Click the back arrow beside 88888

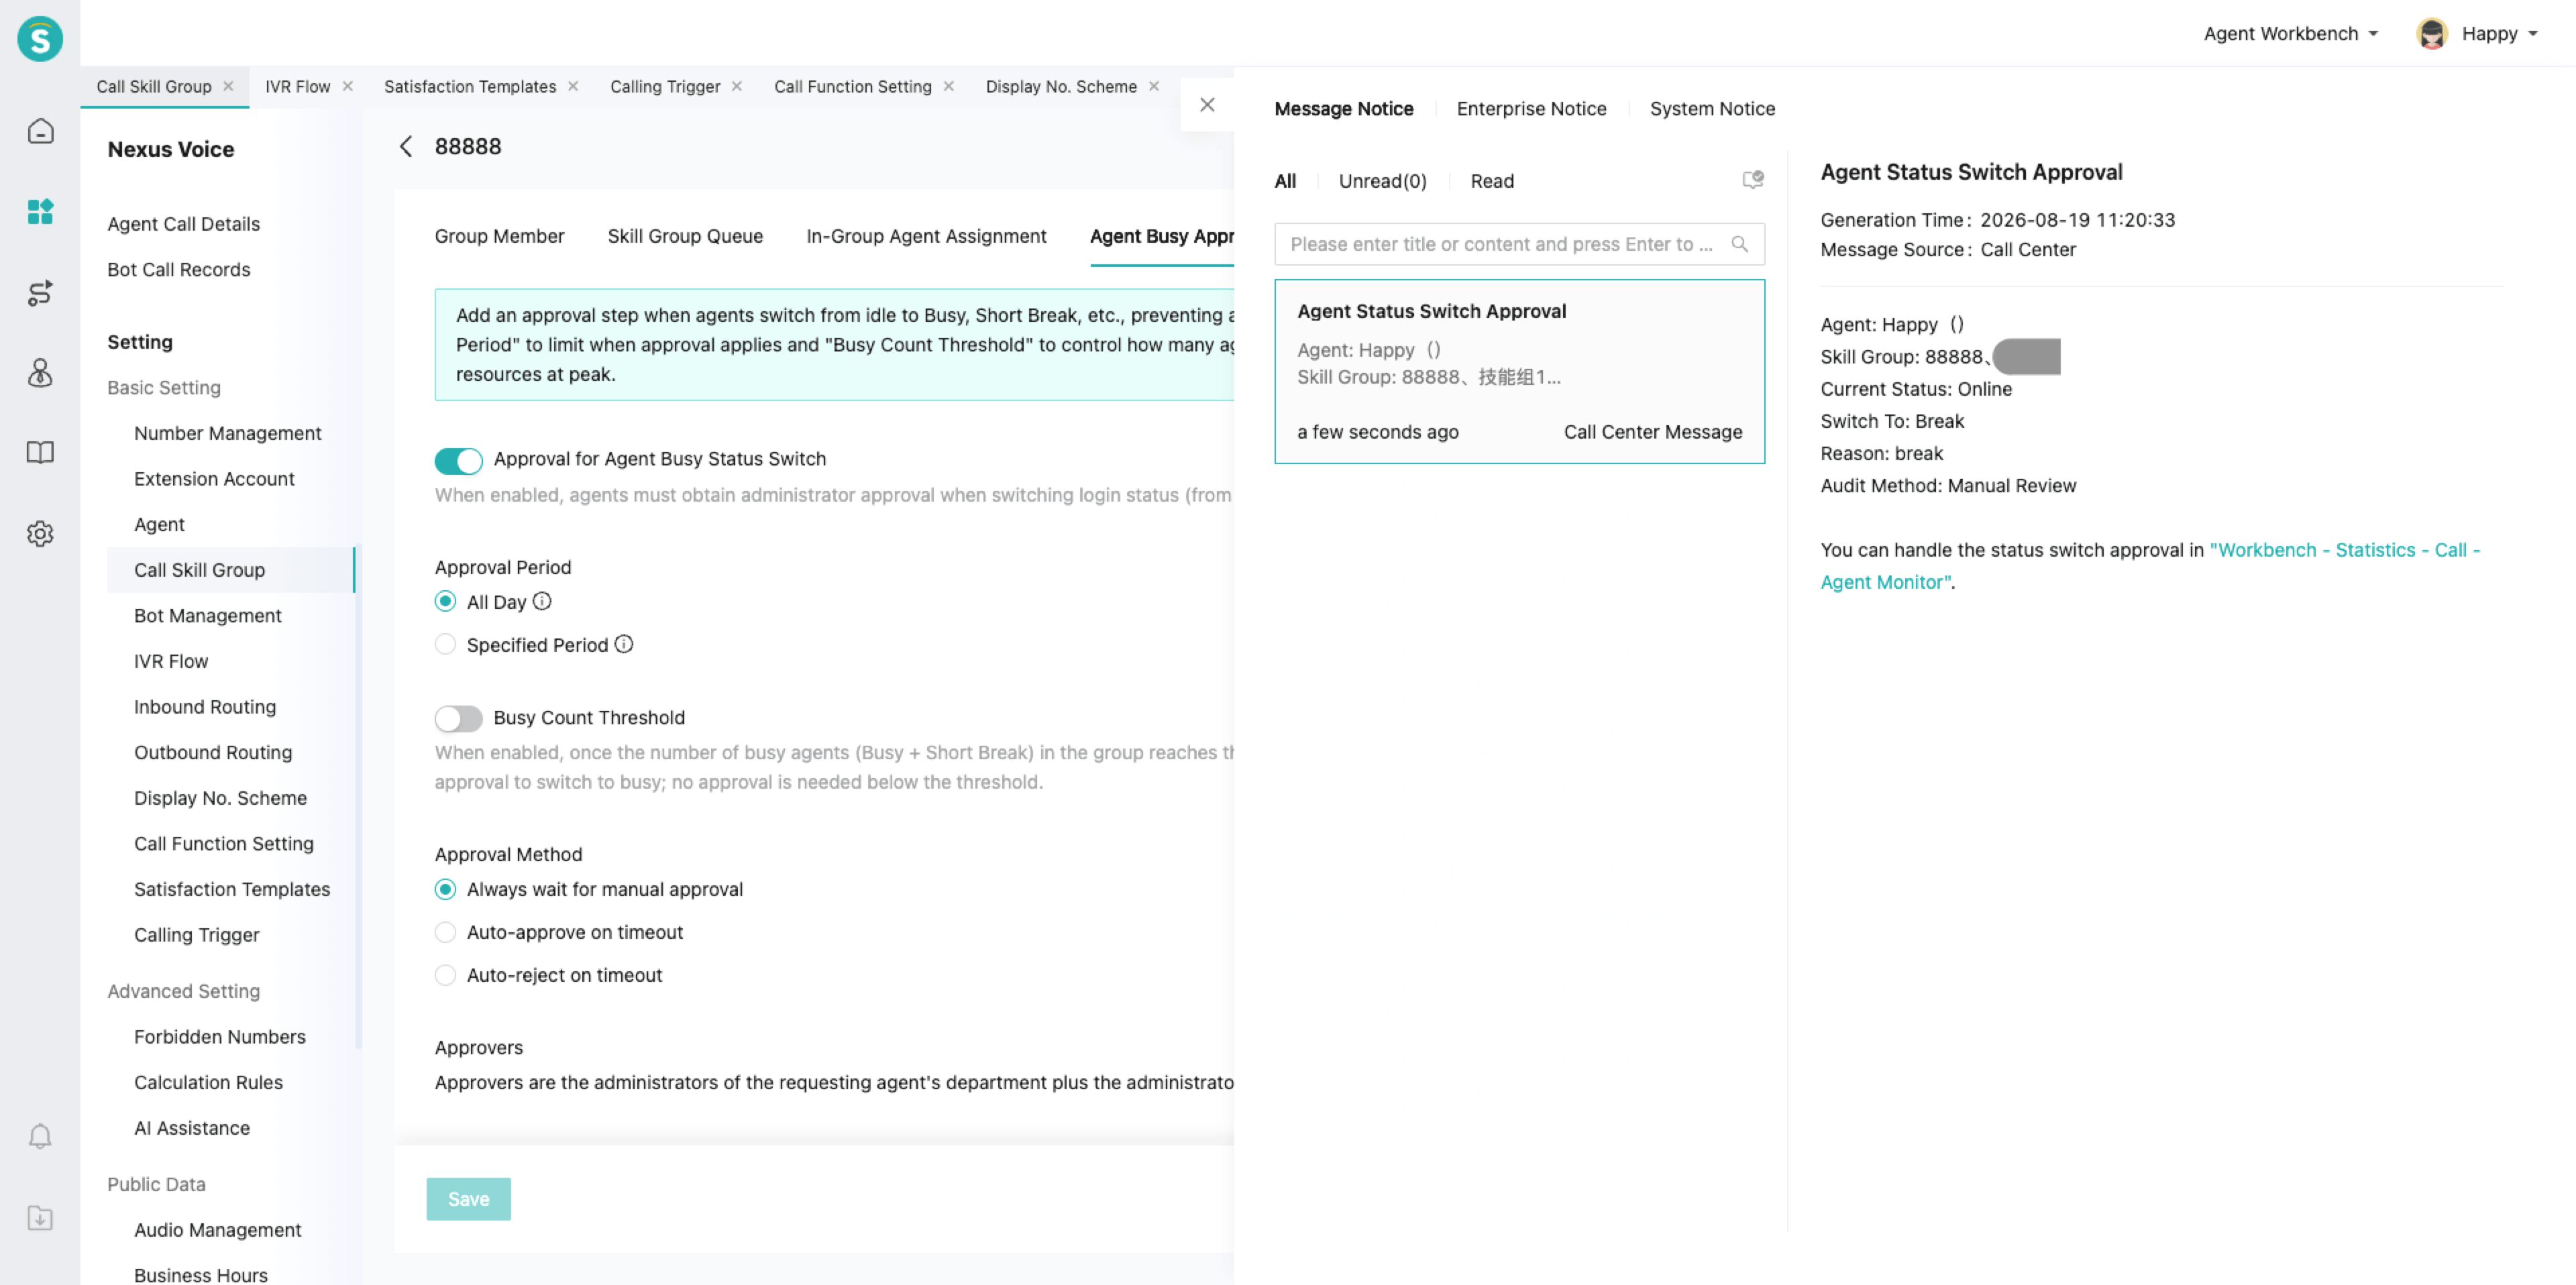click(405, 146)
